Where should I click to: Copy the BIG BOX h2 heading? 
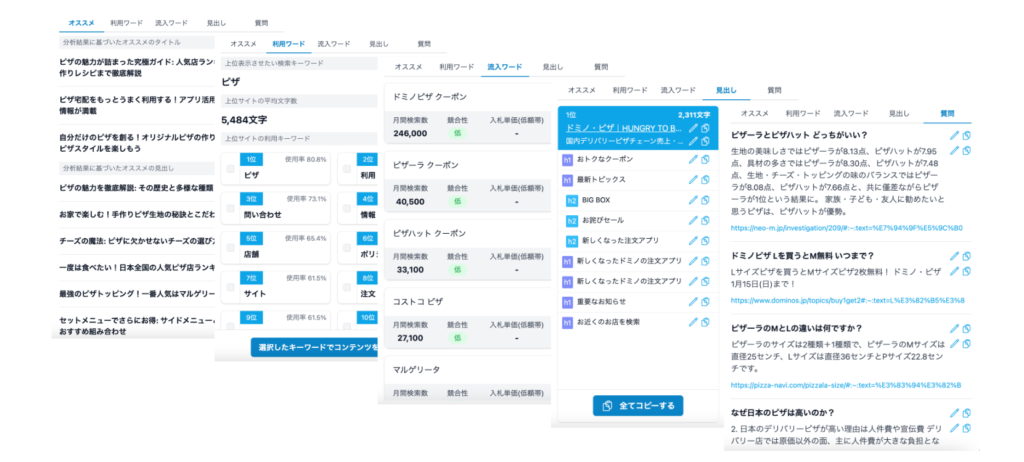(x=705, y=200)
